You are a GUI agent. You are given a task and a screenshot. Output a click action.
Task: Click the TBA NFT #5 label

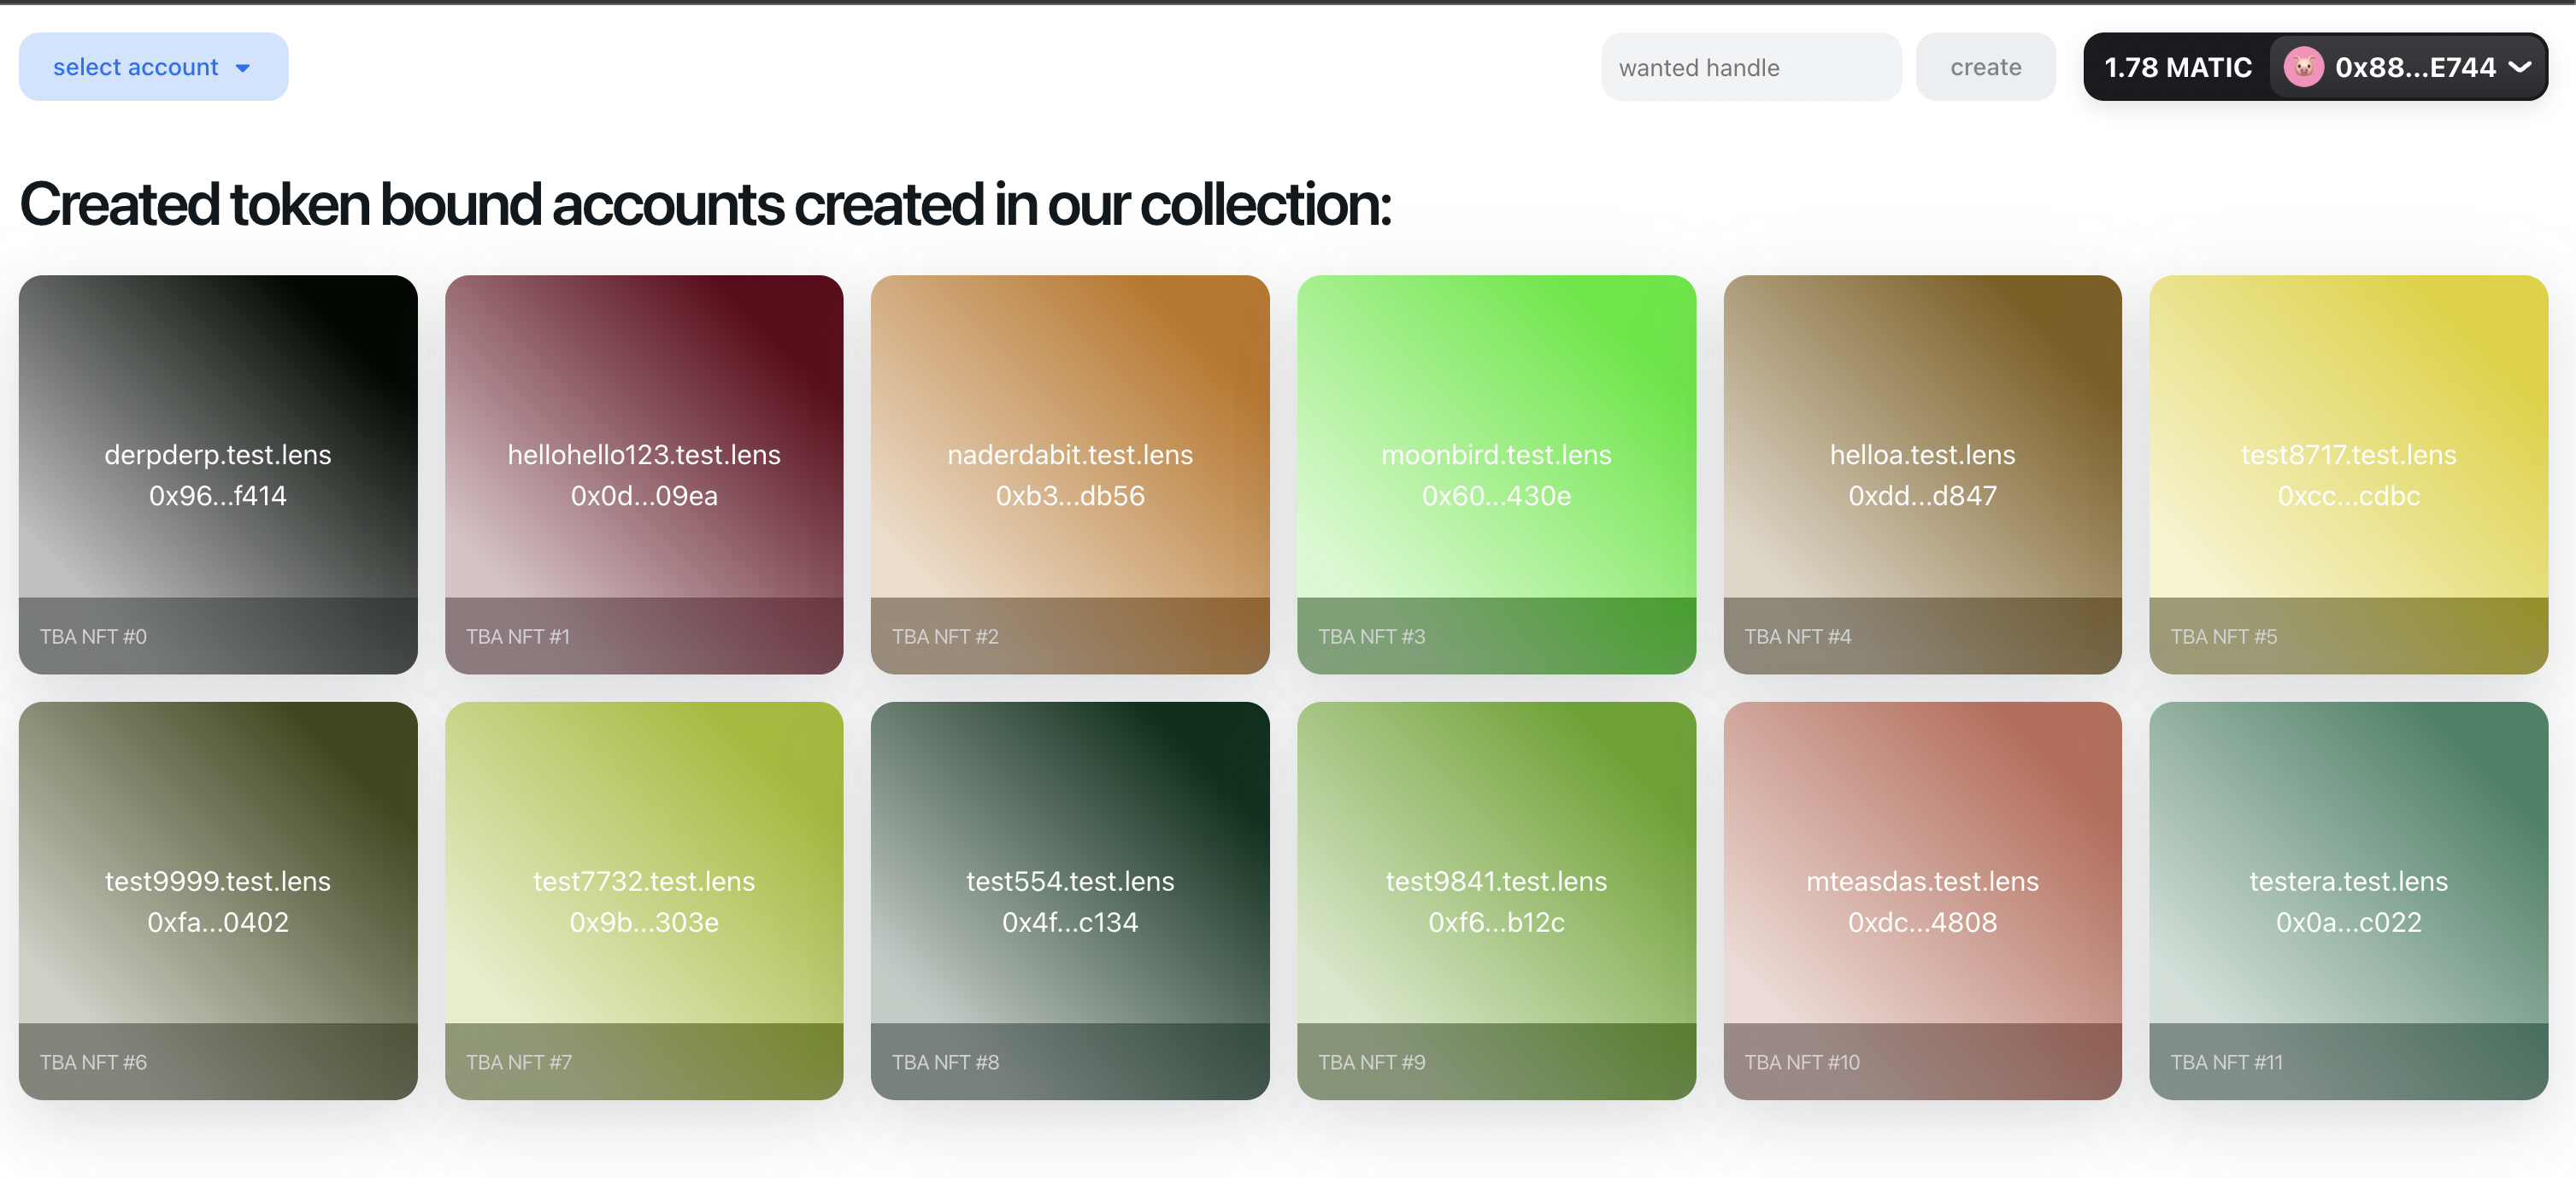(x=2224, y=636)
